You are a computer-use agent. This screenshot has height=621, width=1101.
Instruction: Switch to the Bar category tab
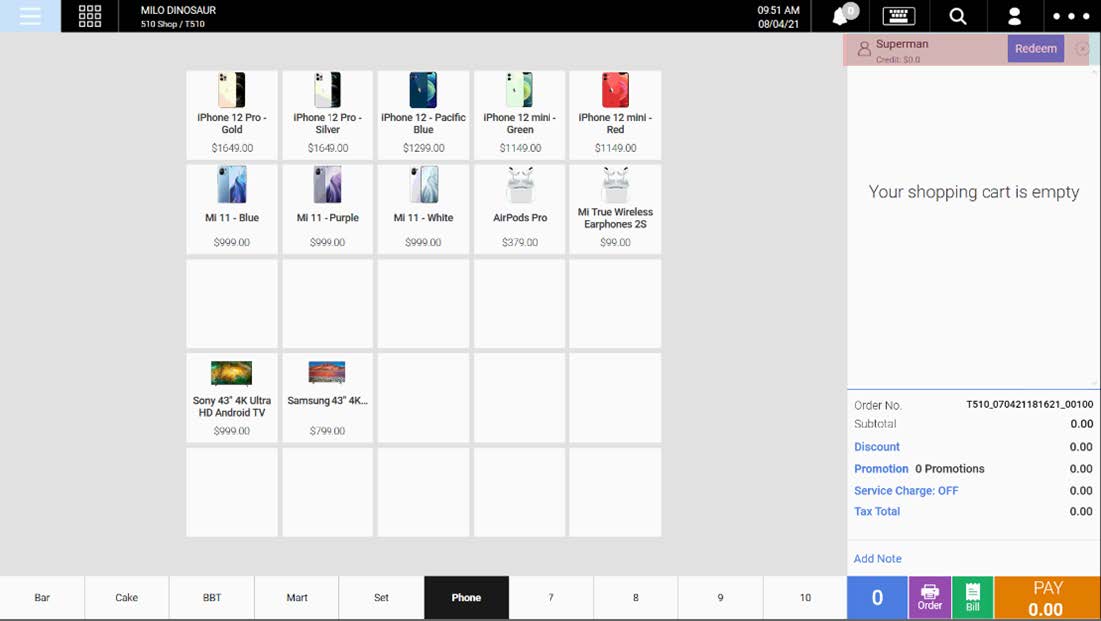[x=42, y=597]
